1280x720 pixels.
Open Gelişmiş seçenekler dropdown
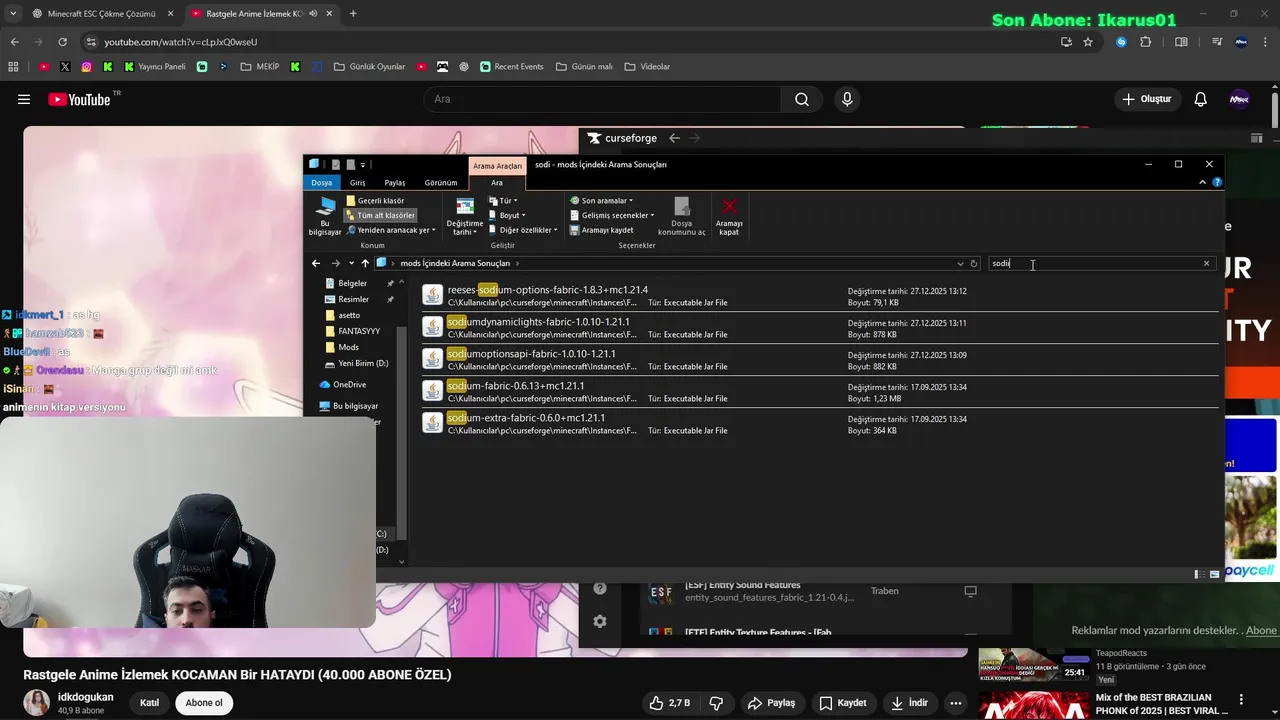coord(612,215)
